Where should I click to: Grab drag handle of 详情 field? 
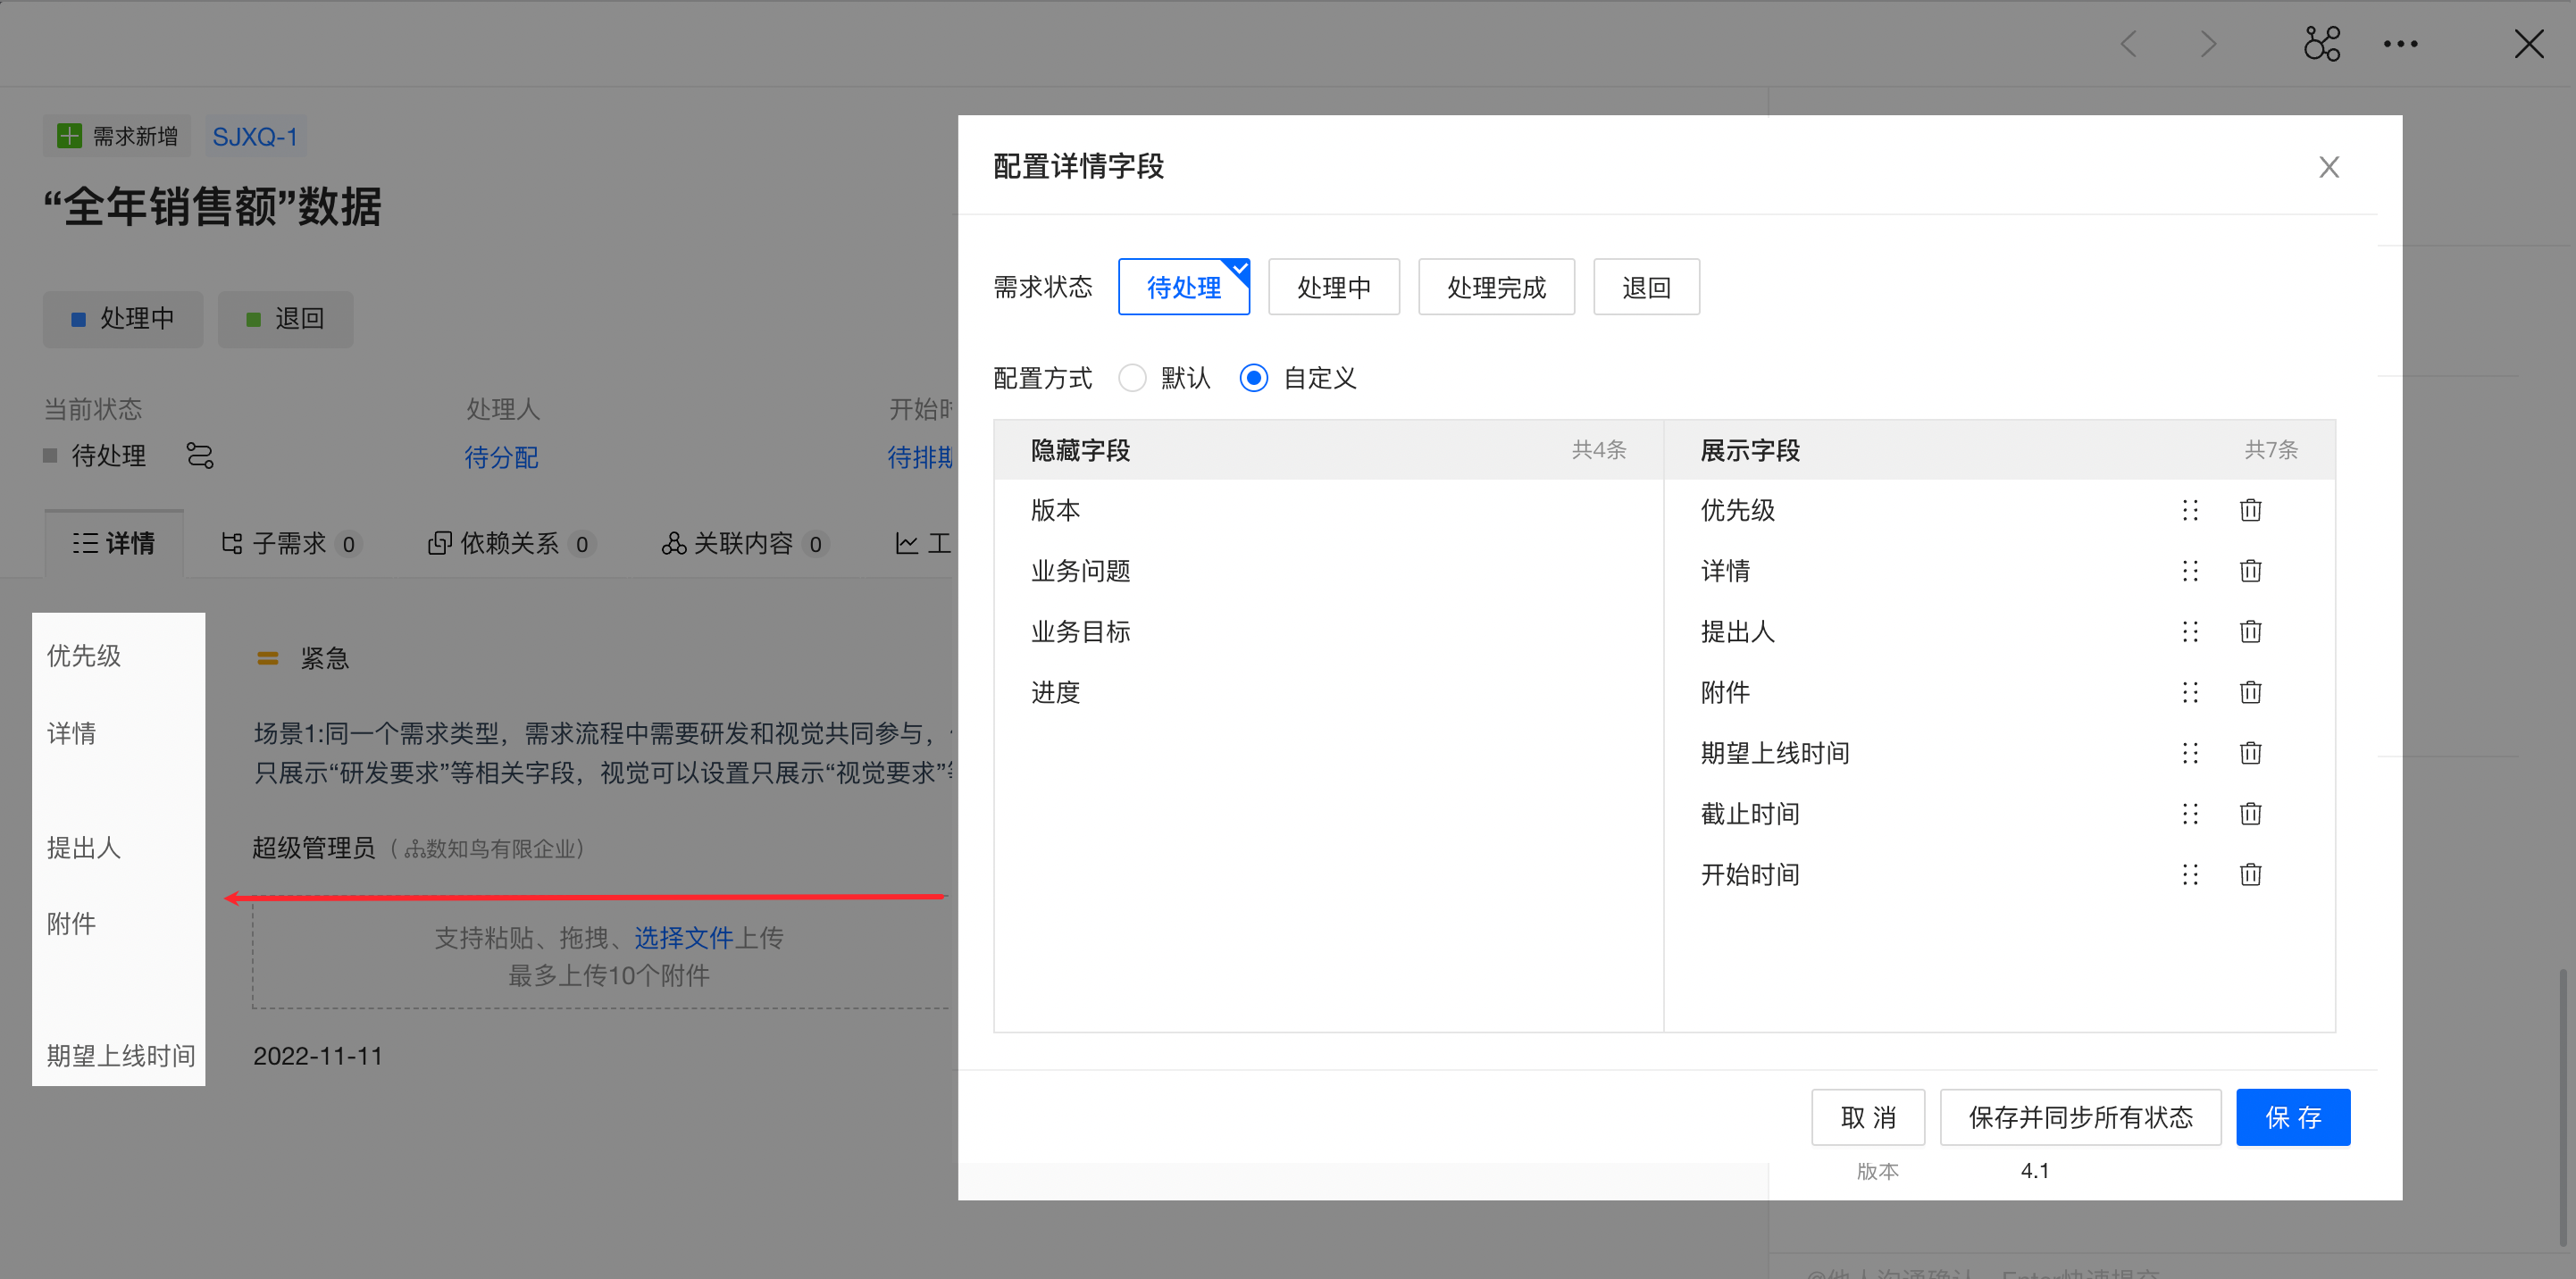(2190, 571)
